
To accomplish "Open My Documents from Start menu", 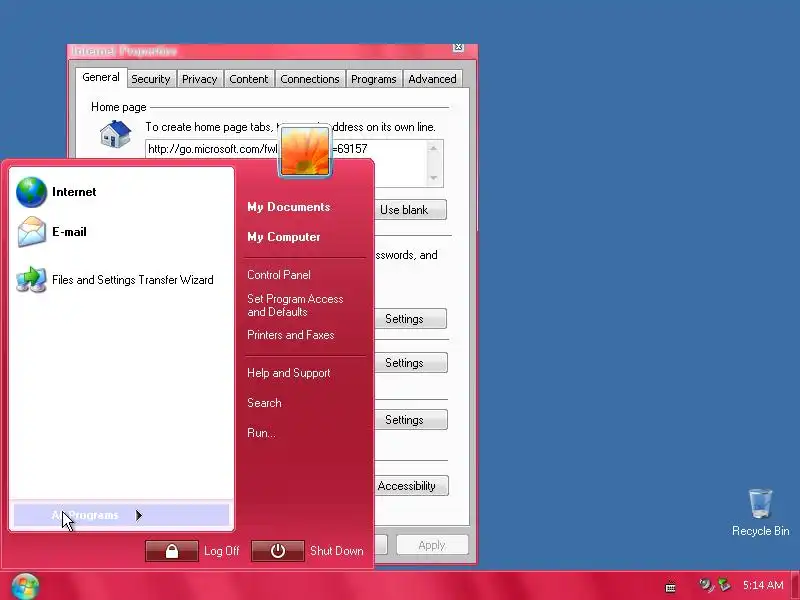I will tap(289, 207).
